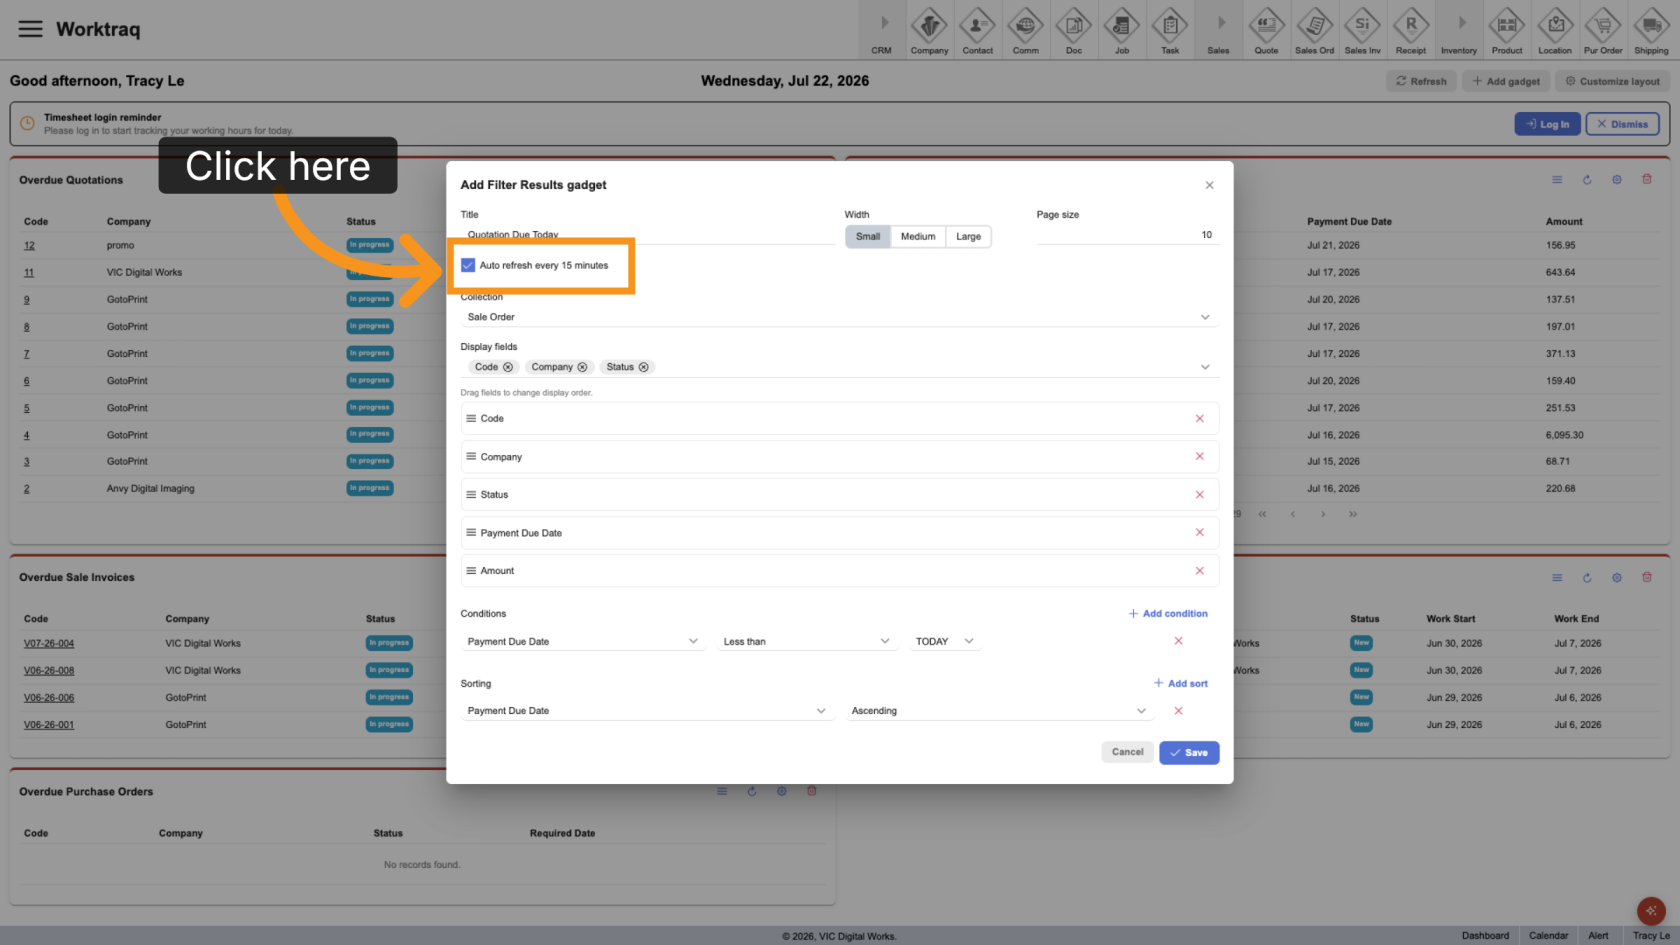Screen dimensions: 1680x945
Task: Open the Shipping module icon
Action: pyautogui.click(x=1651, y=30)
